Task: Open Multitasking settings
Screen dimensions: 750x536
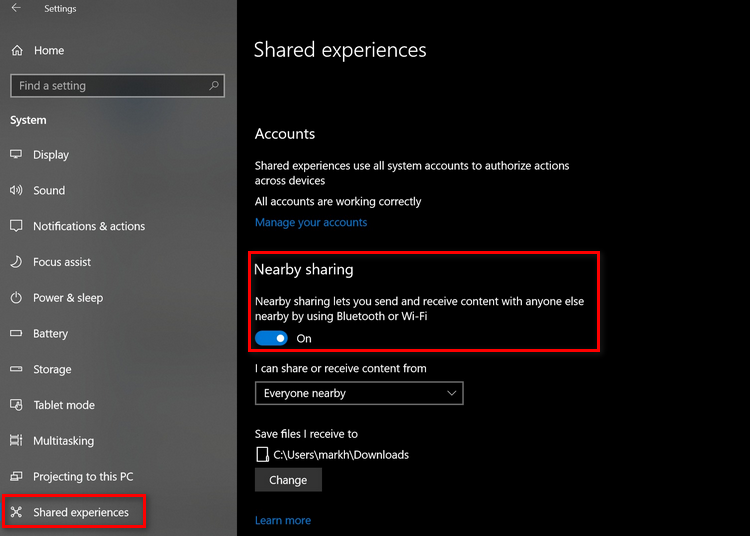Action: click(x=64, y=441)
